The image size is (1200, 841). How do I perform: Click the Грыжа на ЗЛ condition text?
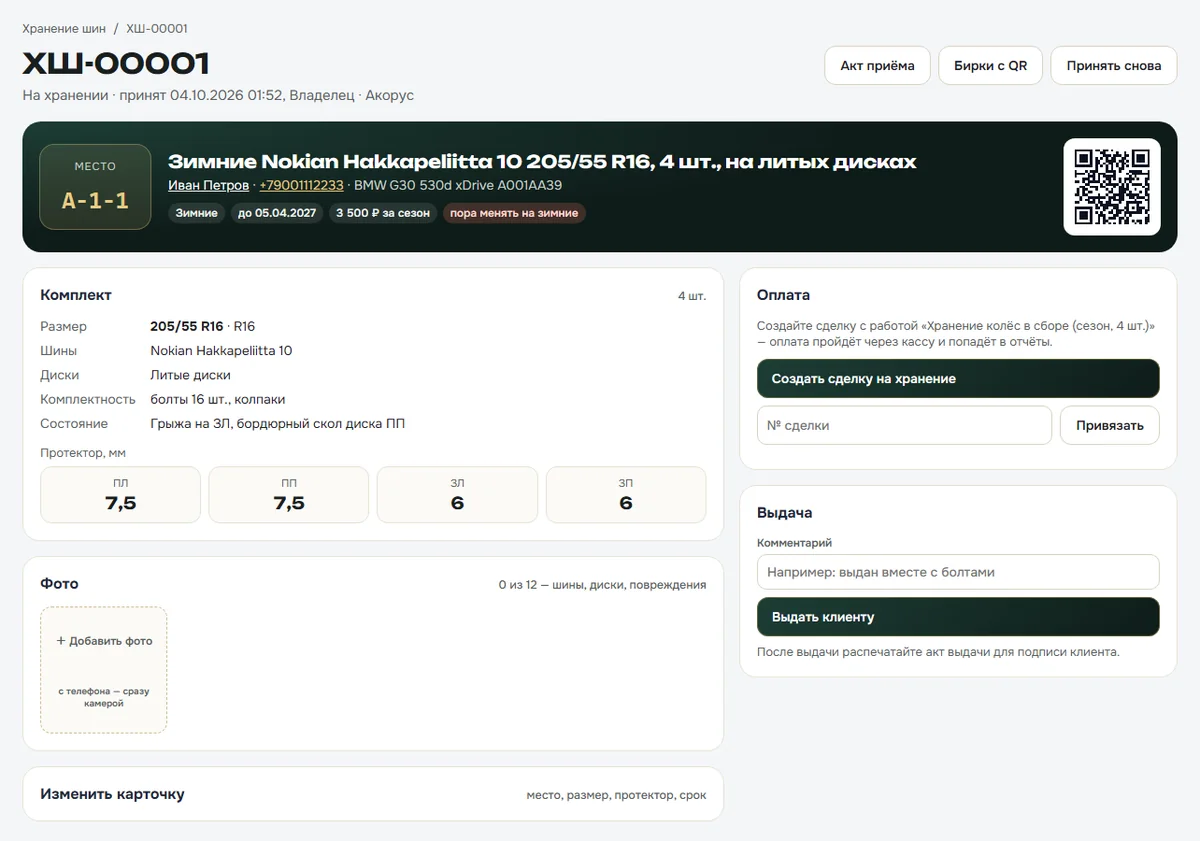tap(277, 424)
